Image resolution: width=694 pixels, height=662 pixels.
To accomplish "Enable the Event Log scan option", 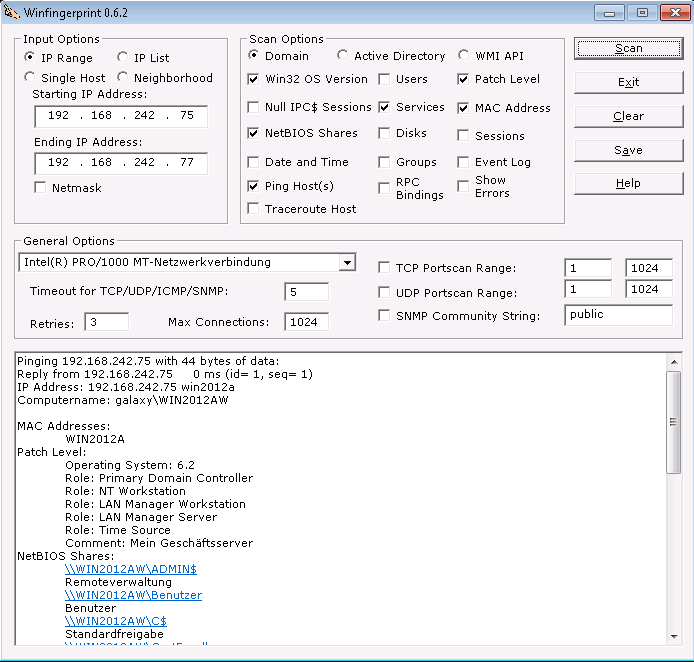I will (464, 162).
